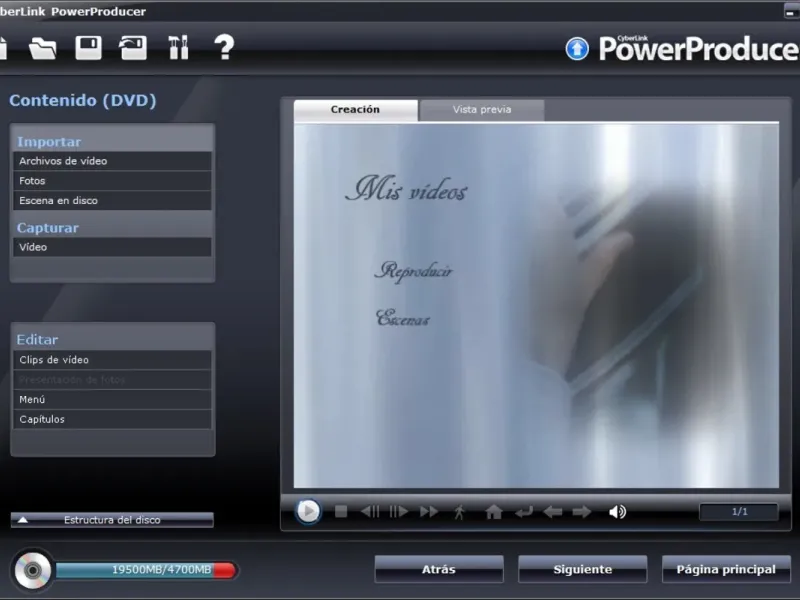The width and height of the screenshot is (800, 600).
Task: Switch to the Vista previa tab
Action: click(482, 110)
